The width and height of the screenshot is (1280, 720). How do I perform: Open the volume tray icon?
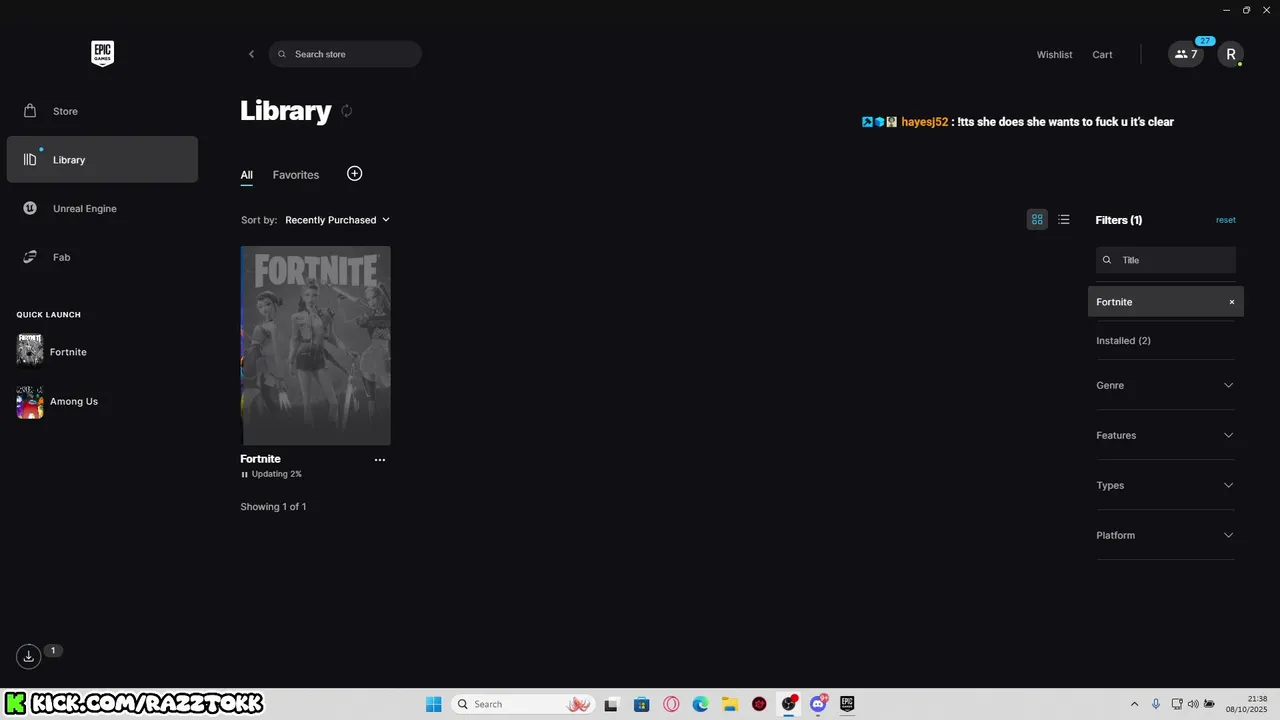click(x=1193, y=704)
